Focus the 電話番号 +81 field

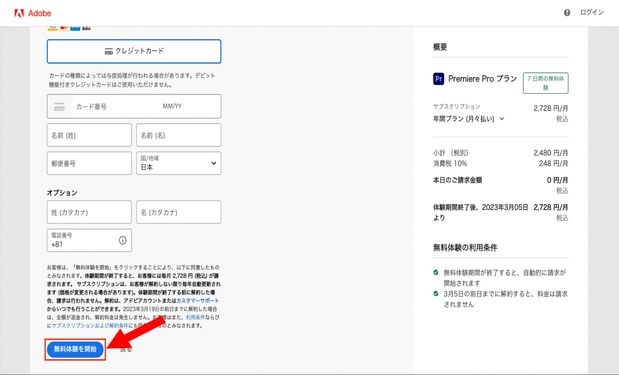[89, 240]
